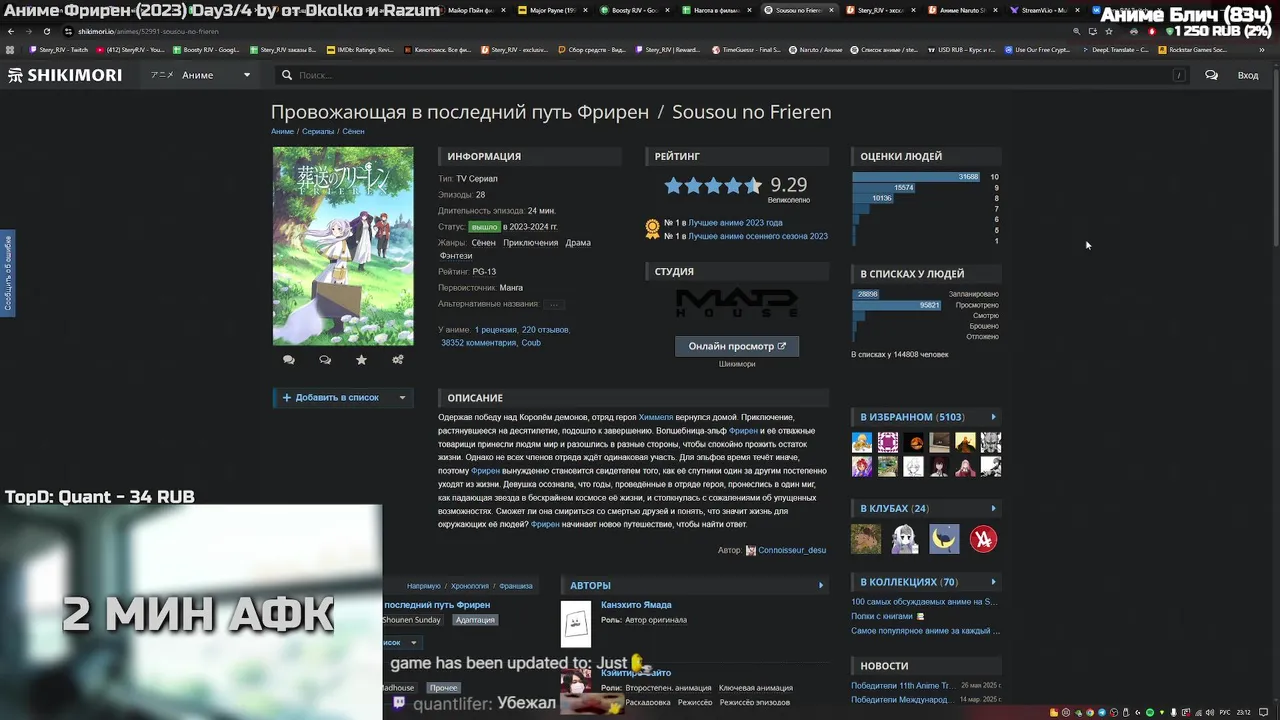Screen dimensions: 1280x720
Task: Click the Онлайн просмотр button
Action: click(x=737, y=346)
